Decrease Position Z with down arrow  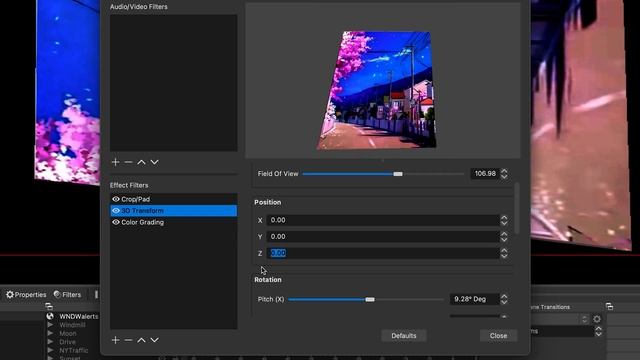pos(504,256)
